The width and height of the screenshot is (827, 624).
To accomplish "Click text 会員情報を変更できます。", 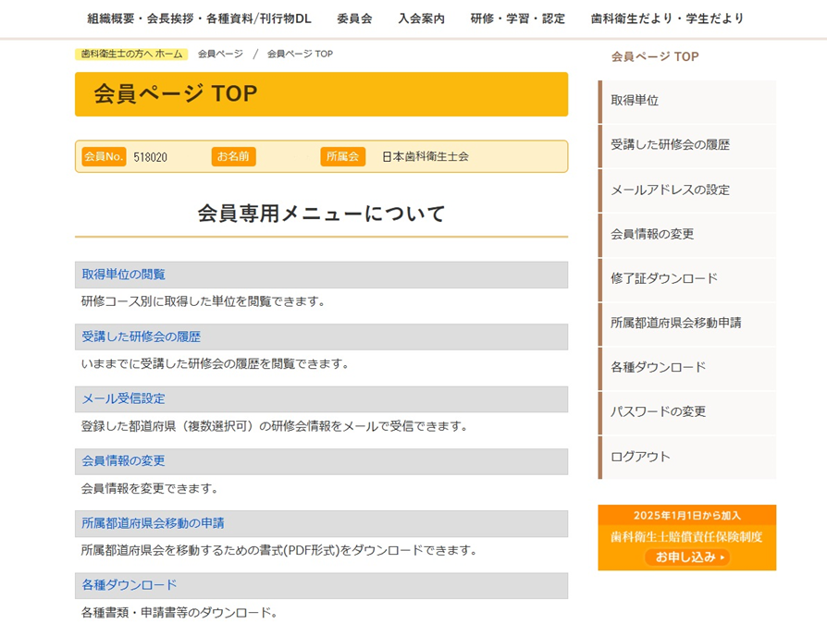I will point(149,488).
